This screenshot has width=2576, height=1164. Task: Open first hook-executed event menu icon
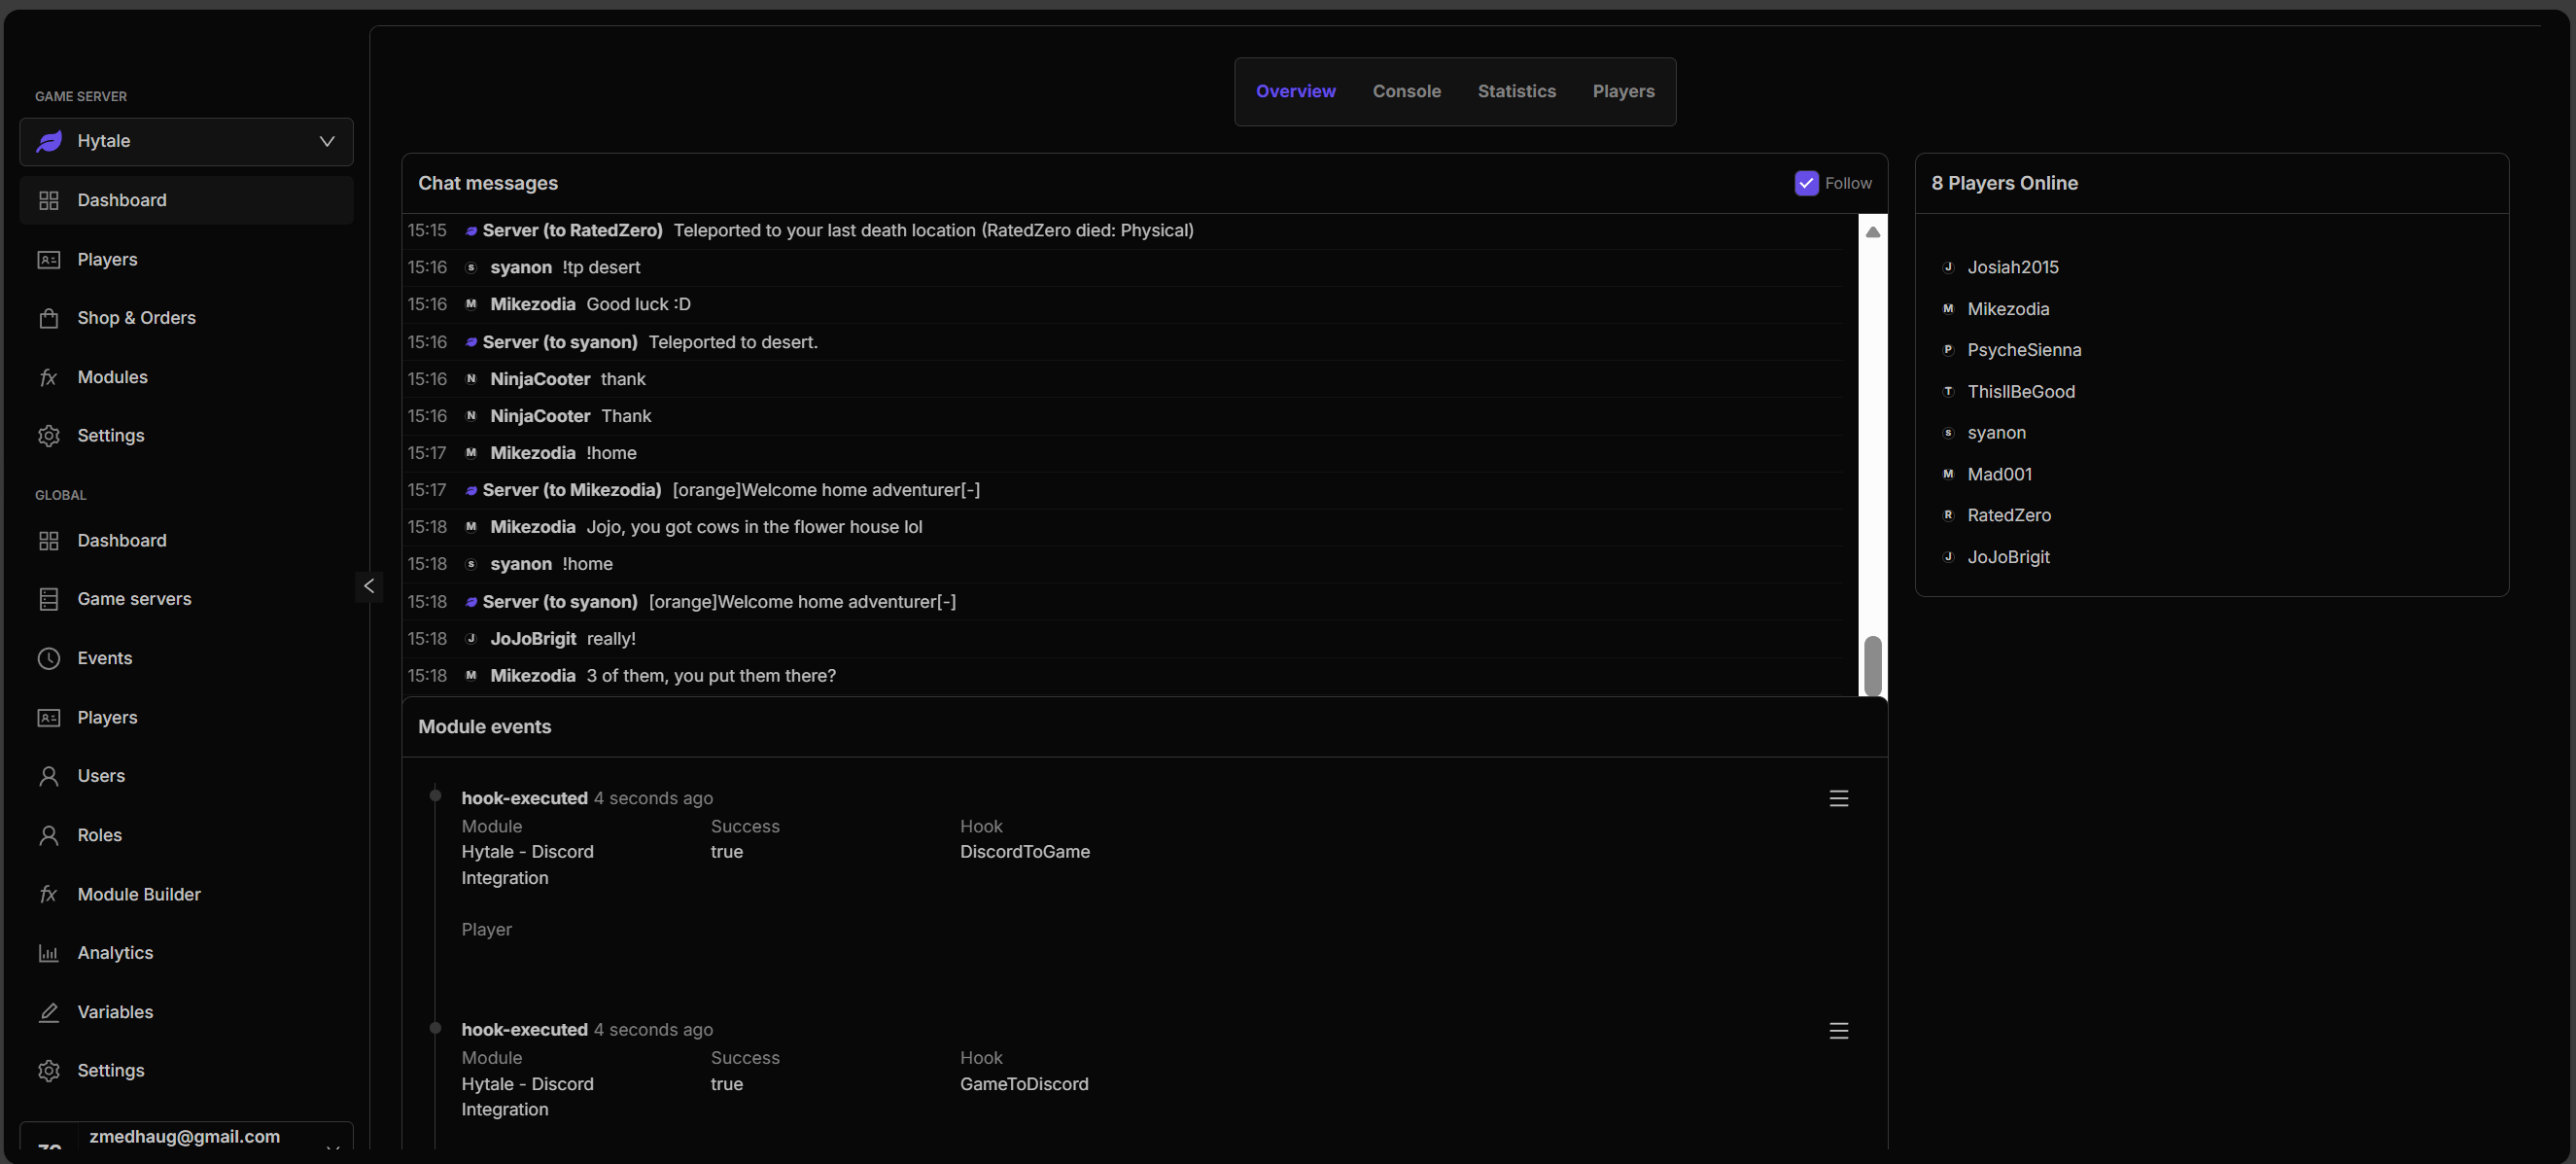pos(1838,798)
